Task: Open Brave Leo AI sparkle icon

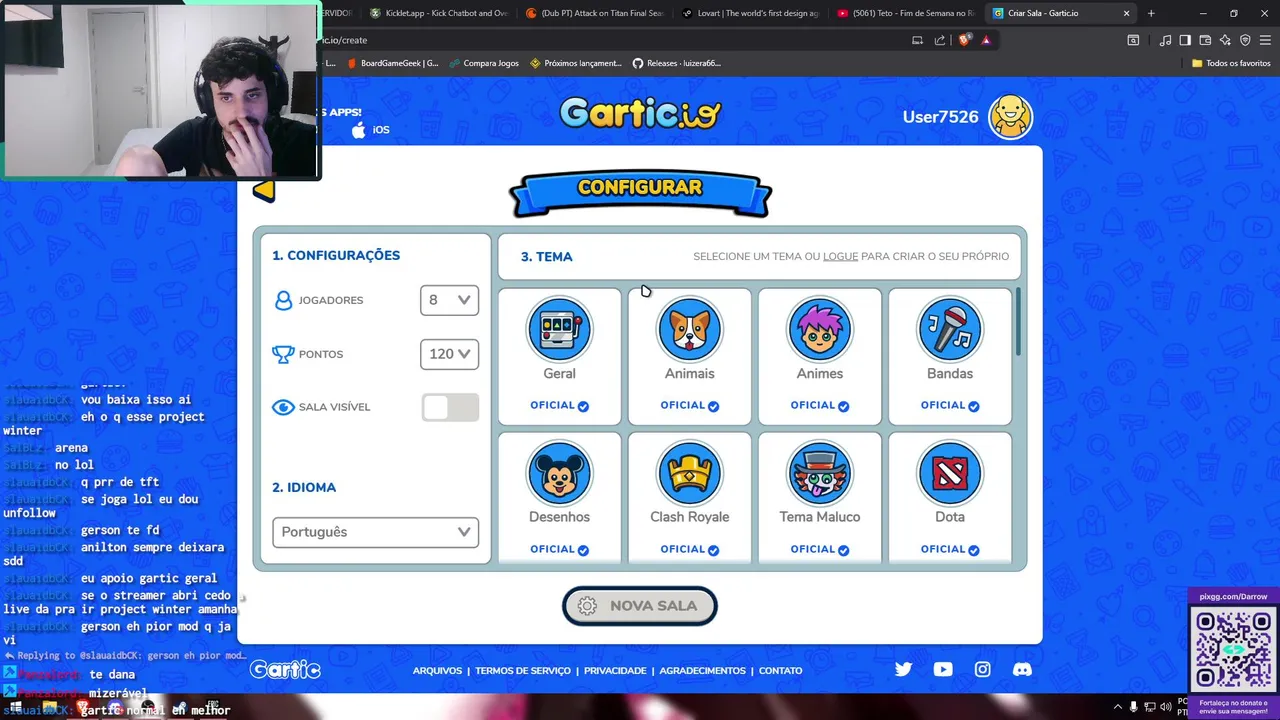Action: [1225, 40]
